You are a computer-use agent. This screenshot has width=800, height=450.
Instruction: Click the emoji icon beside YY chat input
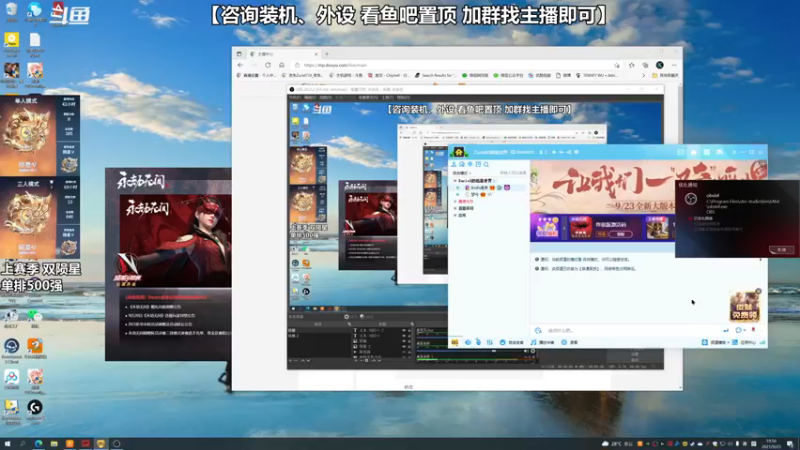[538, 331]
